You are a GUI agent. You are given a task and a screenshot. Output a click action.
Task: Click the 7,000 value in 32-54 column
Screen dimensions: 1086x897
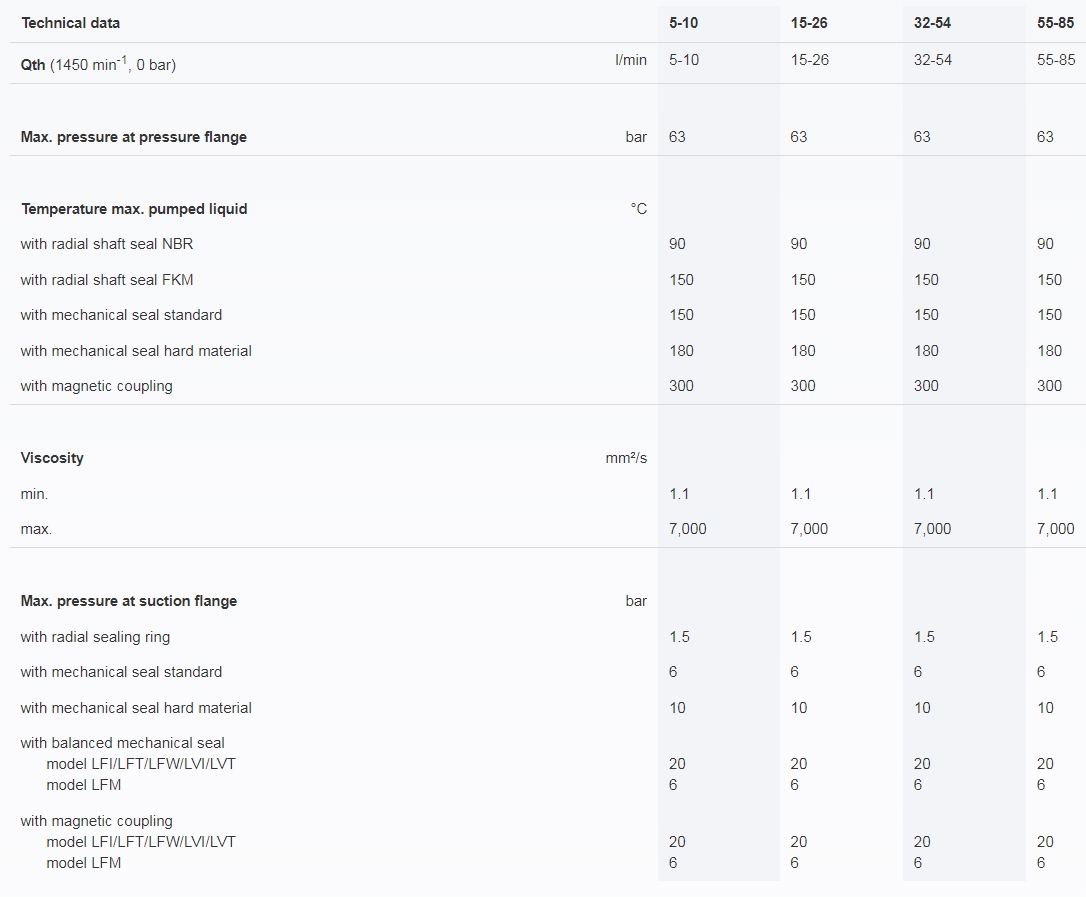(x=932, y=529)
